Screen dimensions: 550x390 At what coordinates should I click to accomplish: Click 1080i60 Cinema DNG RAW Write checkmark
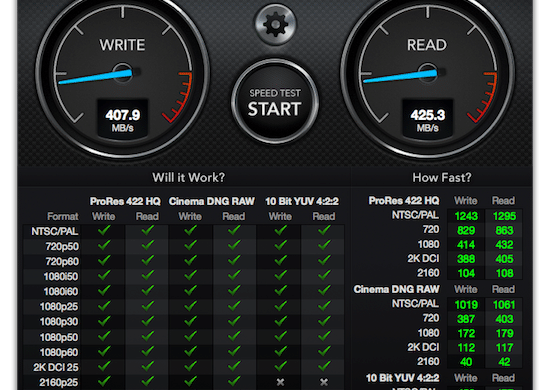tap(190, 291)
